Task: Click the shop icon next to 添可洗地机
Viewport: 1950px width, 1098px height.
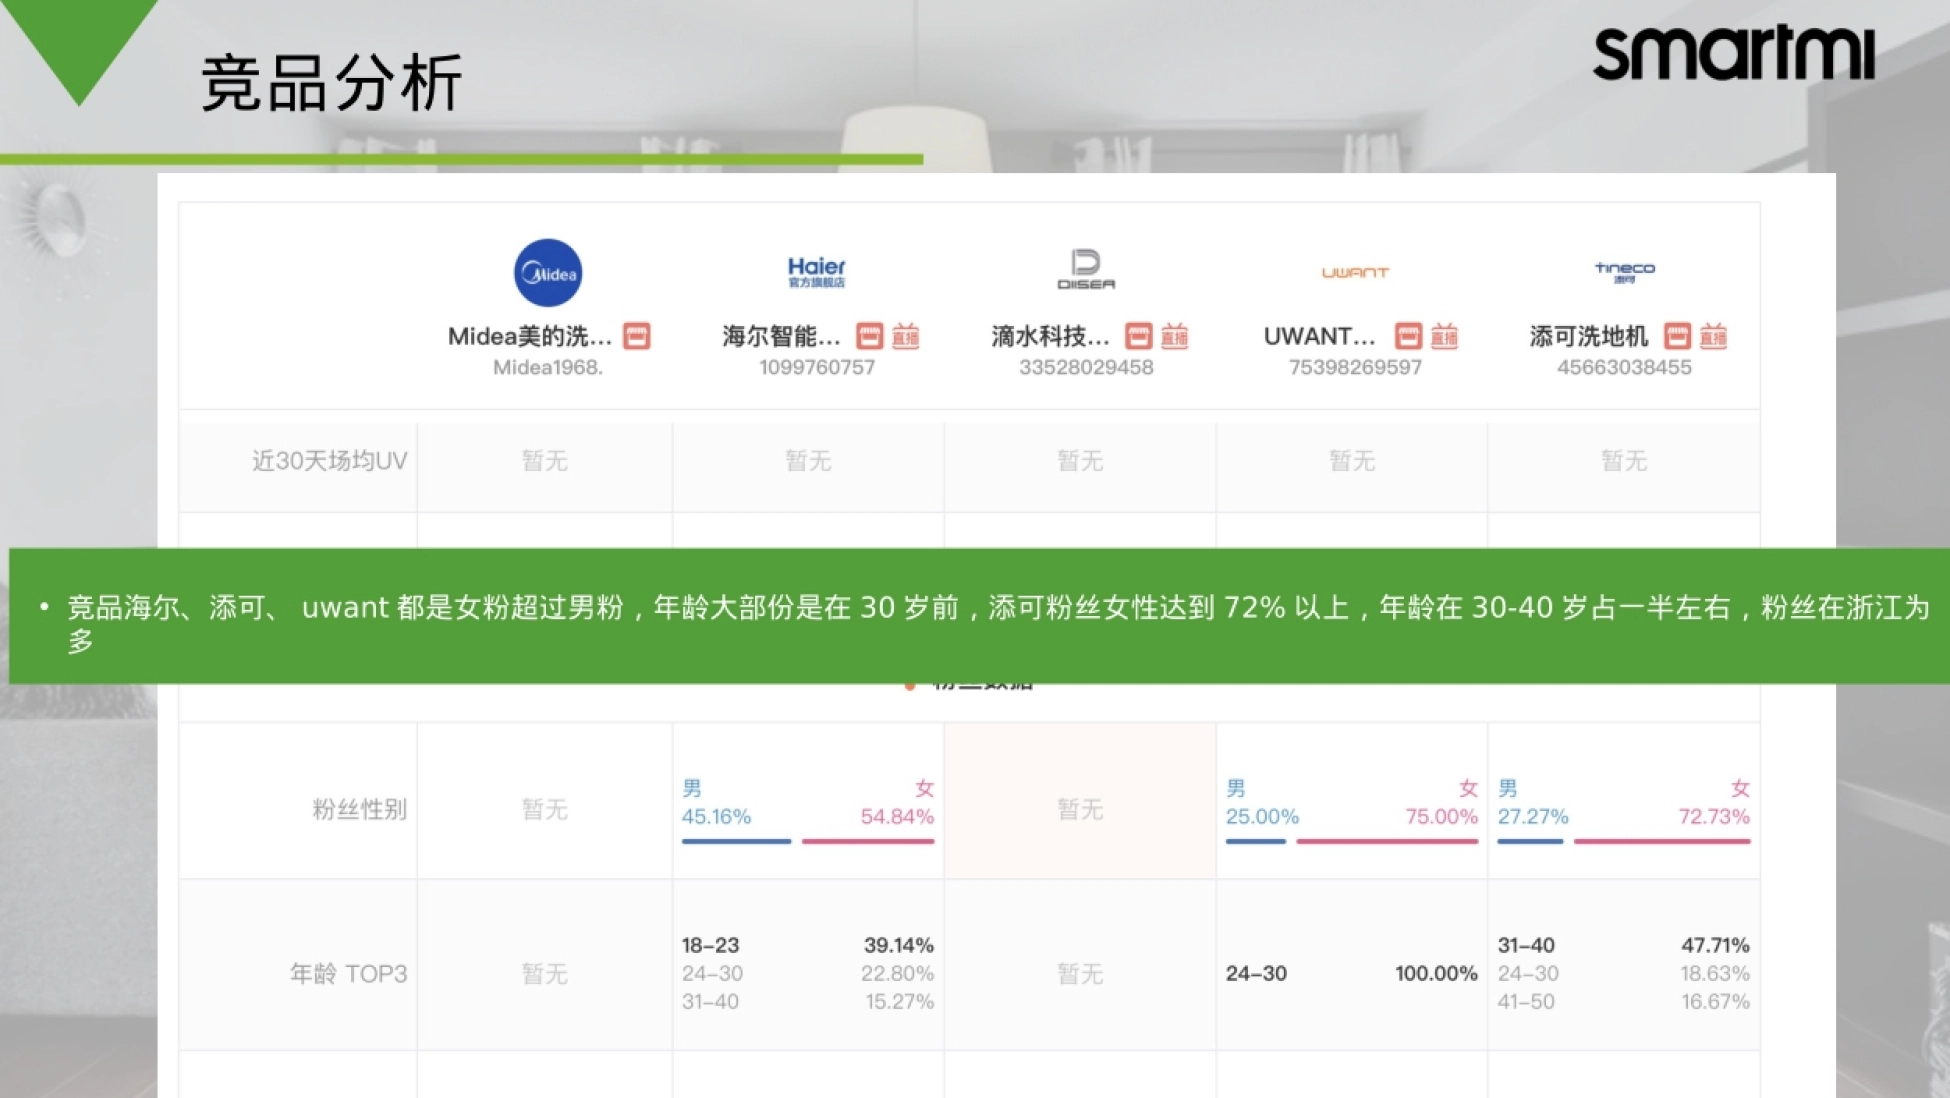Action: (1678, 336)
